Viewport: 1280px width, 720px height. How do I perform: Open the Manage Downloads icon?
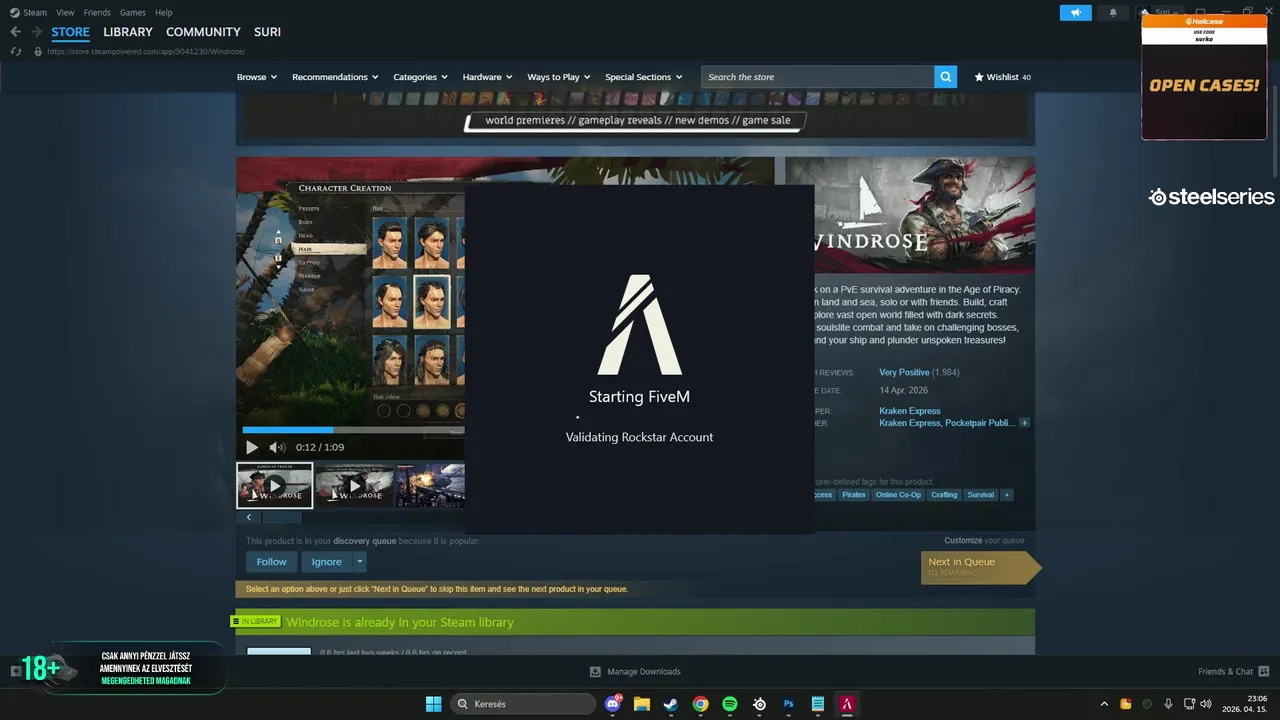click(595, 671)
